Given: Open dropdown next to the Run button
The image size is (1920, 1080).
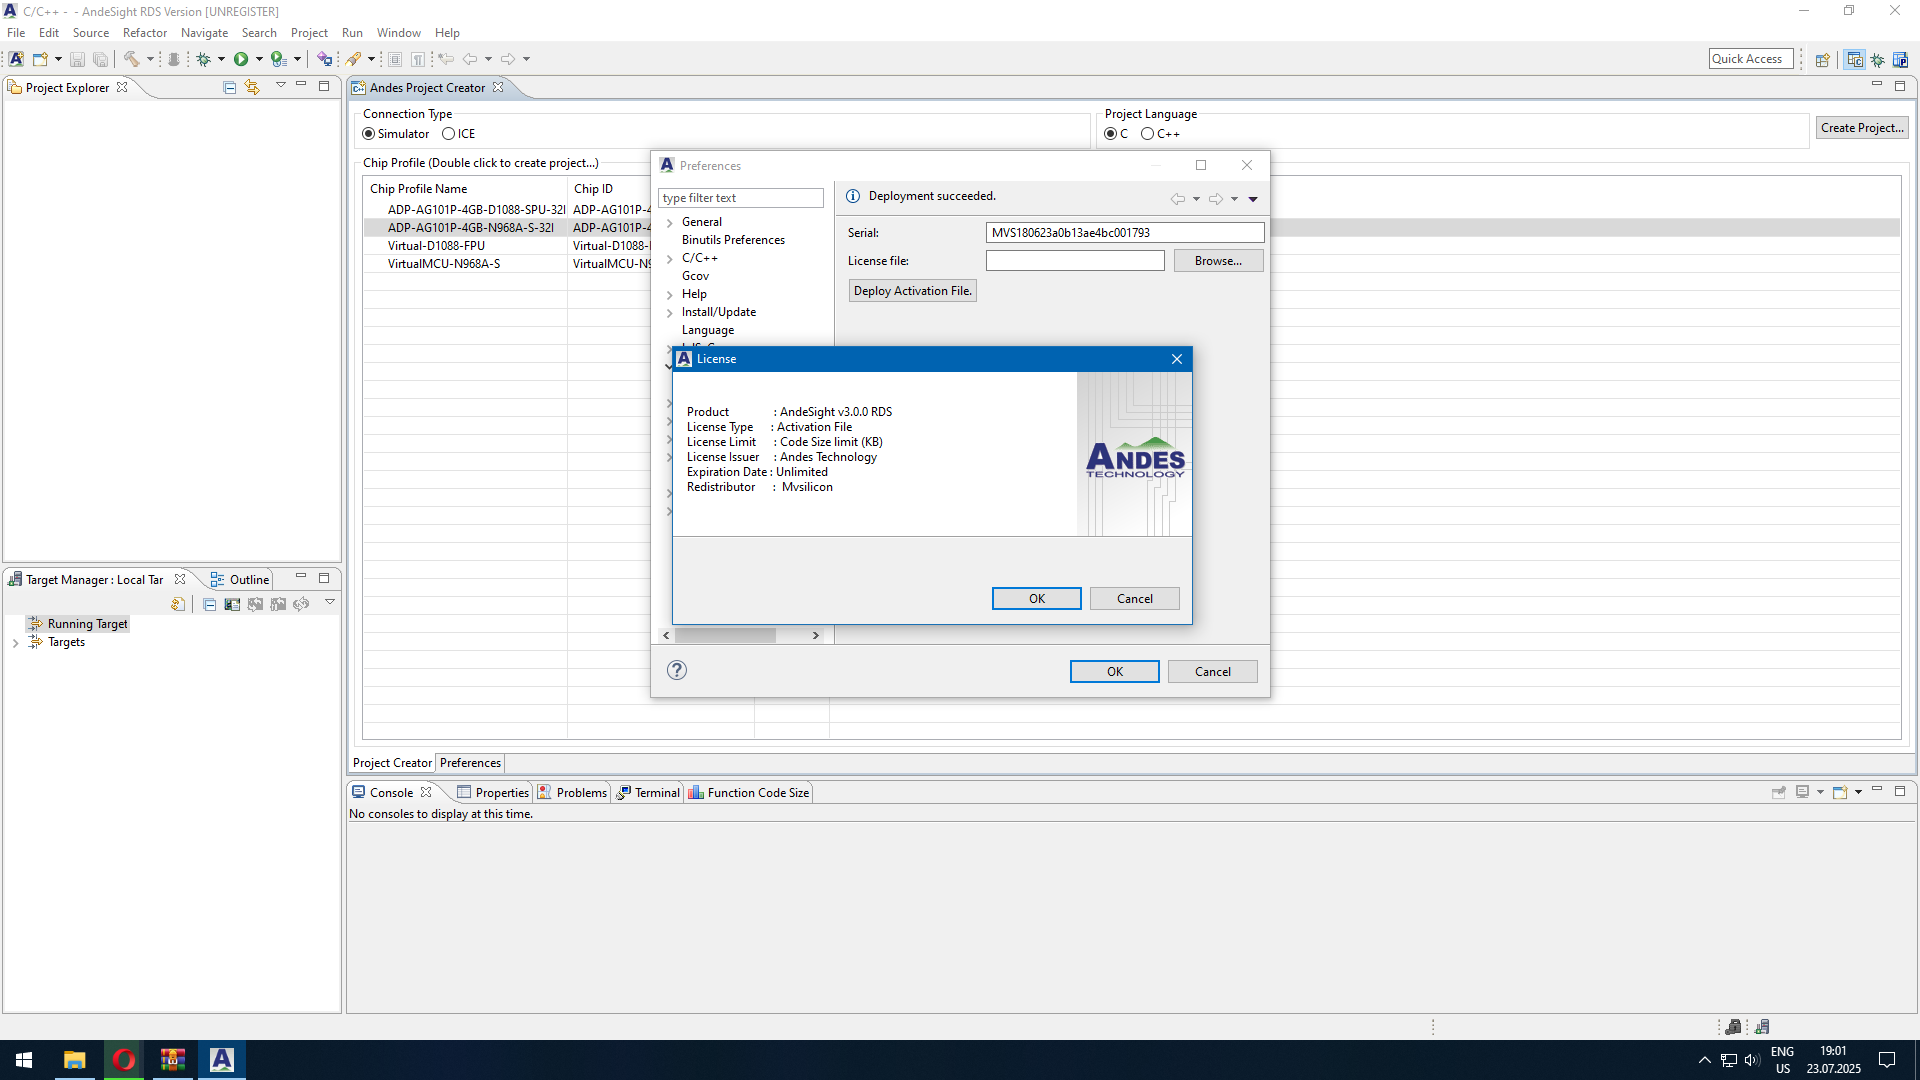Looking at the screenshot, I should (259, 59).
